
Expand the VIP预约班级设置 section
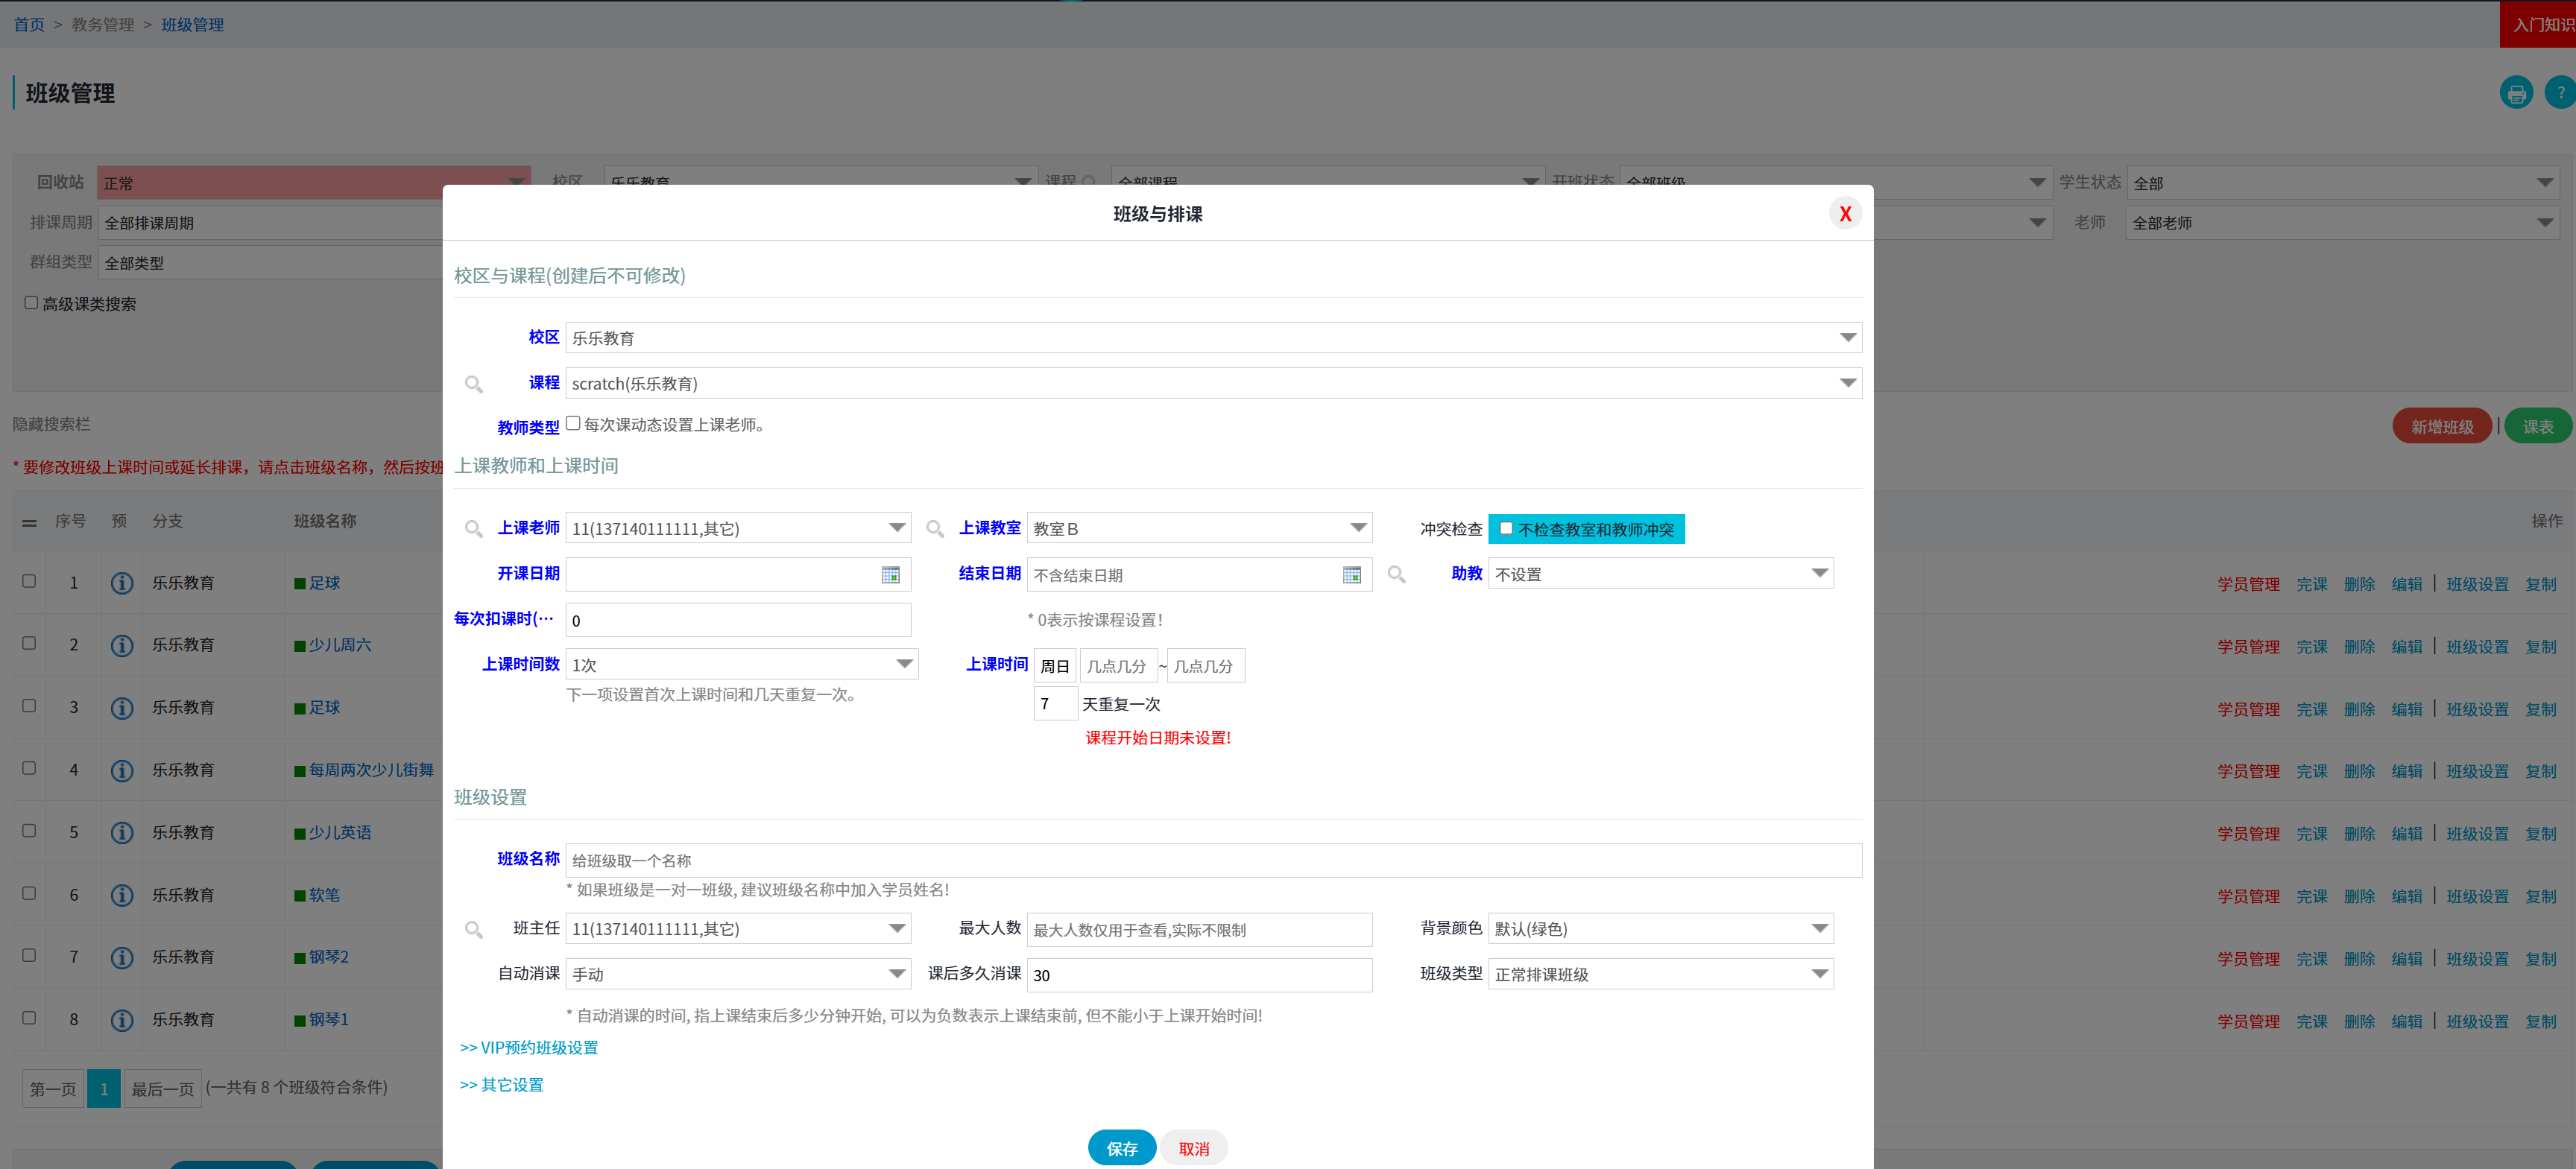click(x=529, y=1047)
